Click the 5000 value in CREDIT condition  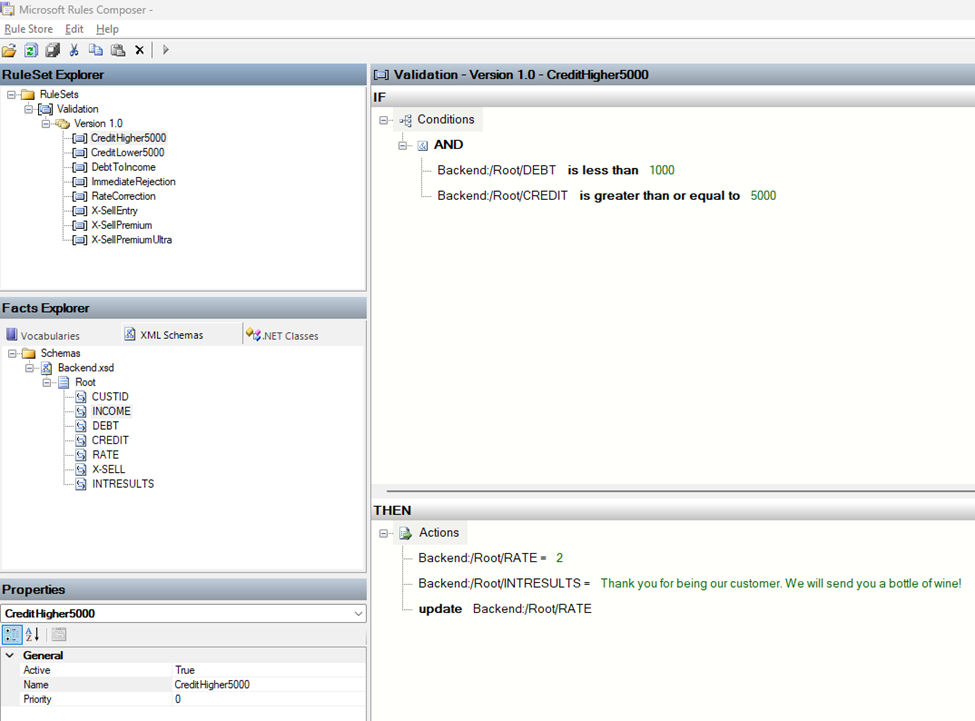763,196
